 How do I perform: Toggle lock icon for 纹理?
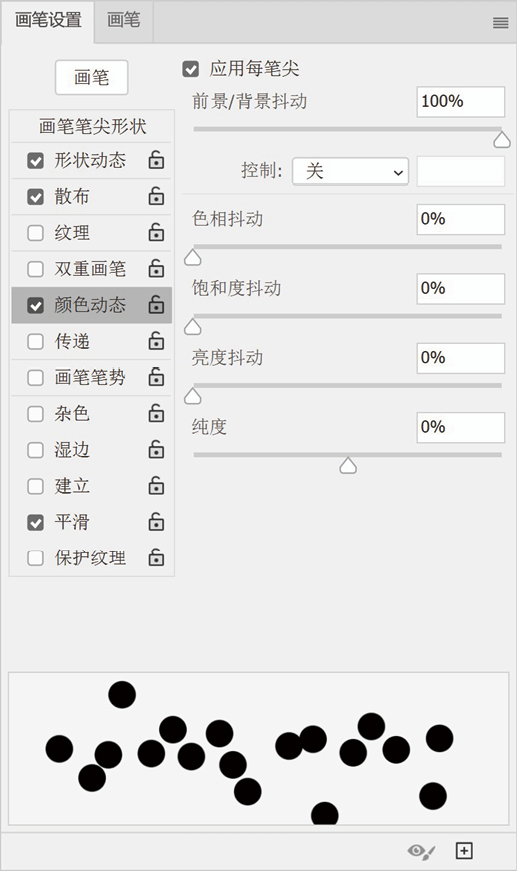156,232
